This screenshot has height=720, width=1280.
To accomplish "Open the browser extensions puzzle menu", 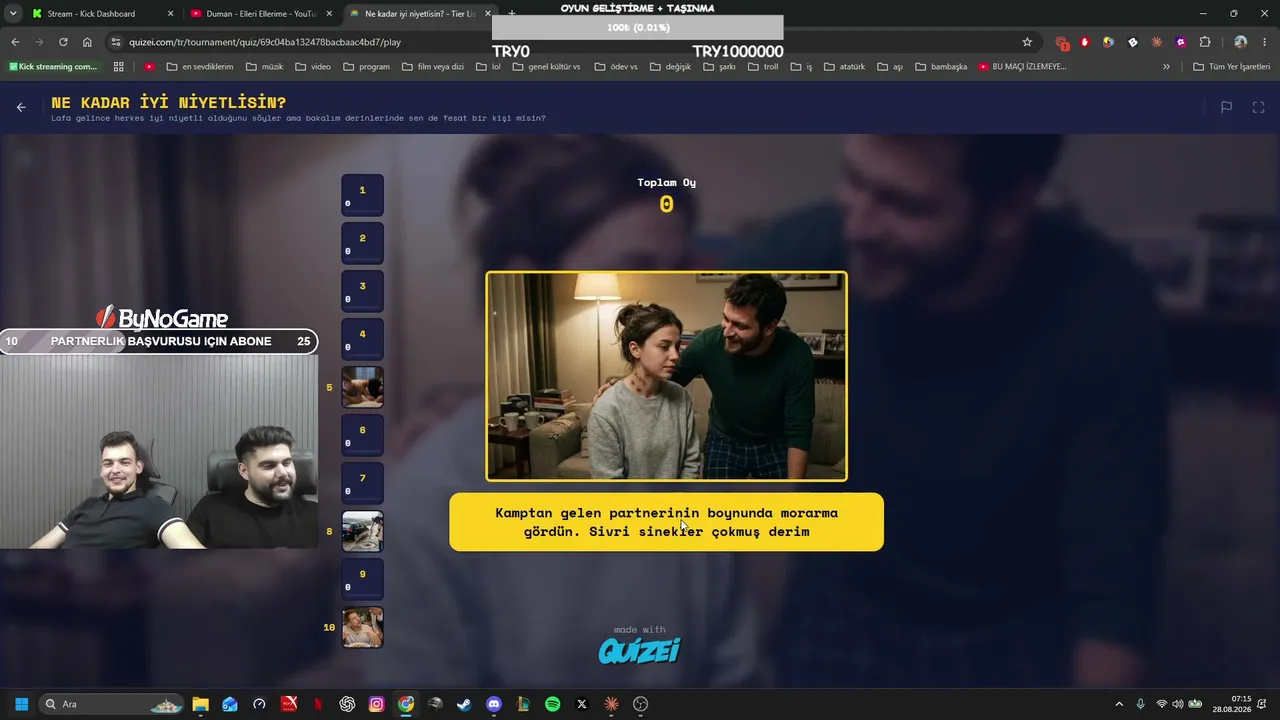I will [1205, 42].
